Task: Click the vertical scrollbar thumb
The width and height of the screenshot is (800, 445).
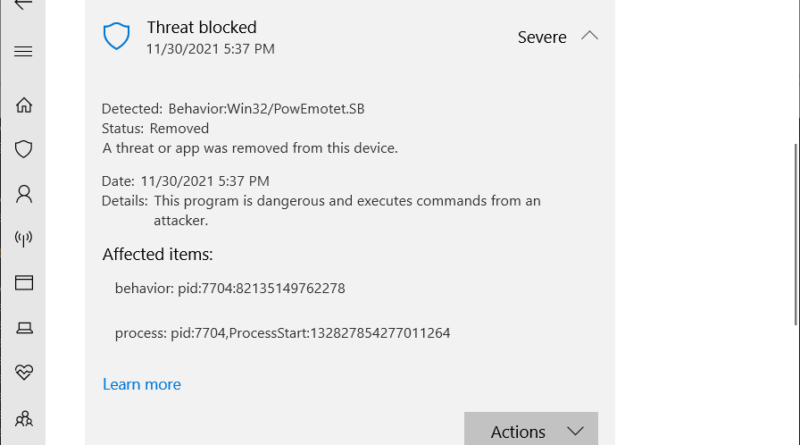Action: click(x=796, y=234)
